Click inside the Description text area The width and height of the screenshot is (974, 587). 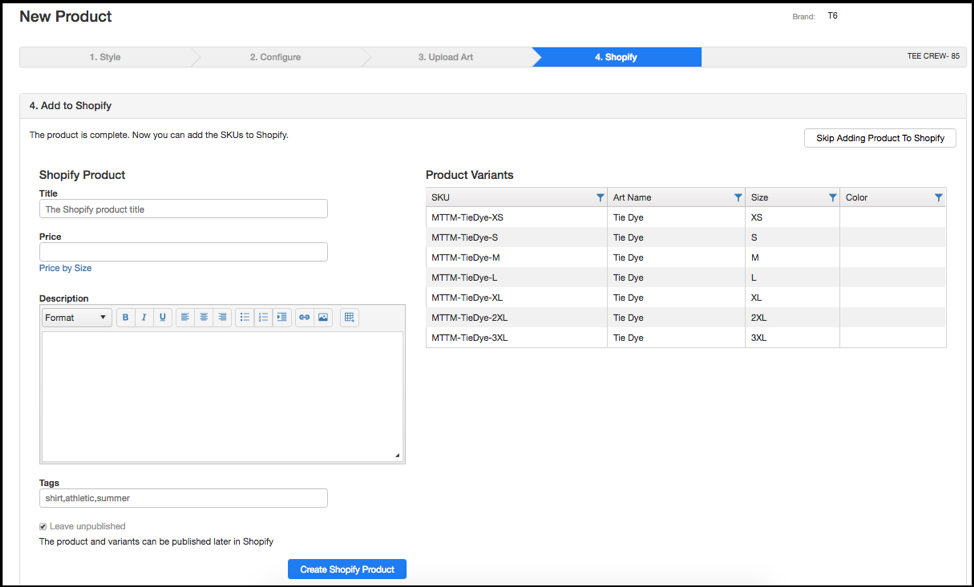click(222, 396)
